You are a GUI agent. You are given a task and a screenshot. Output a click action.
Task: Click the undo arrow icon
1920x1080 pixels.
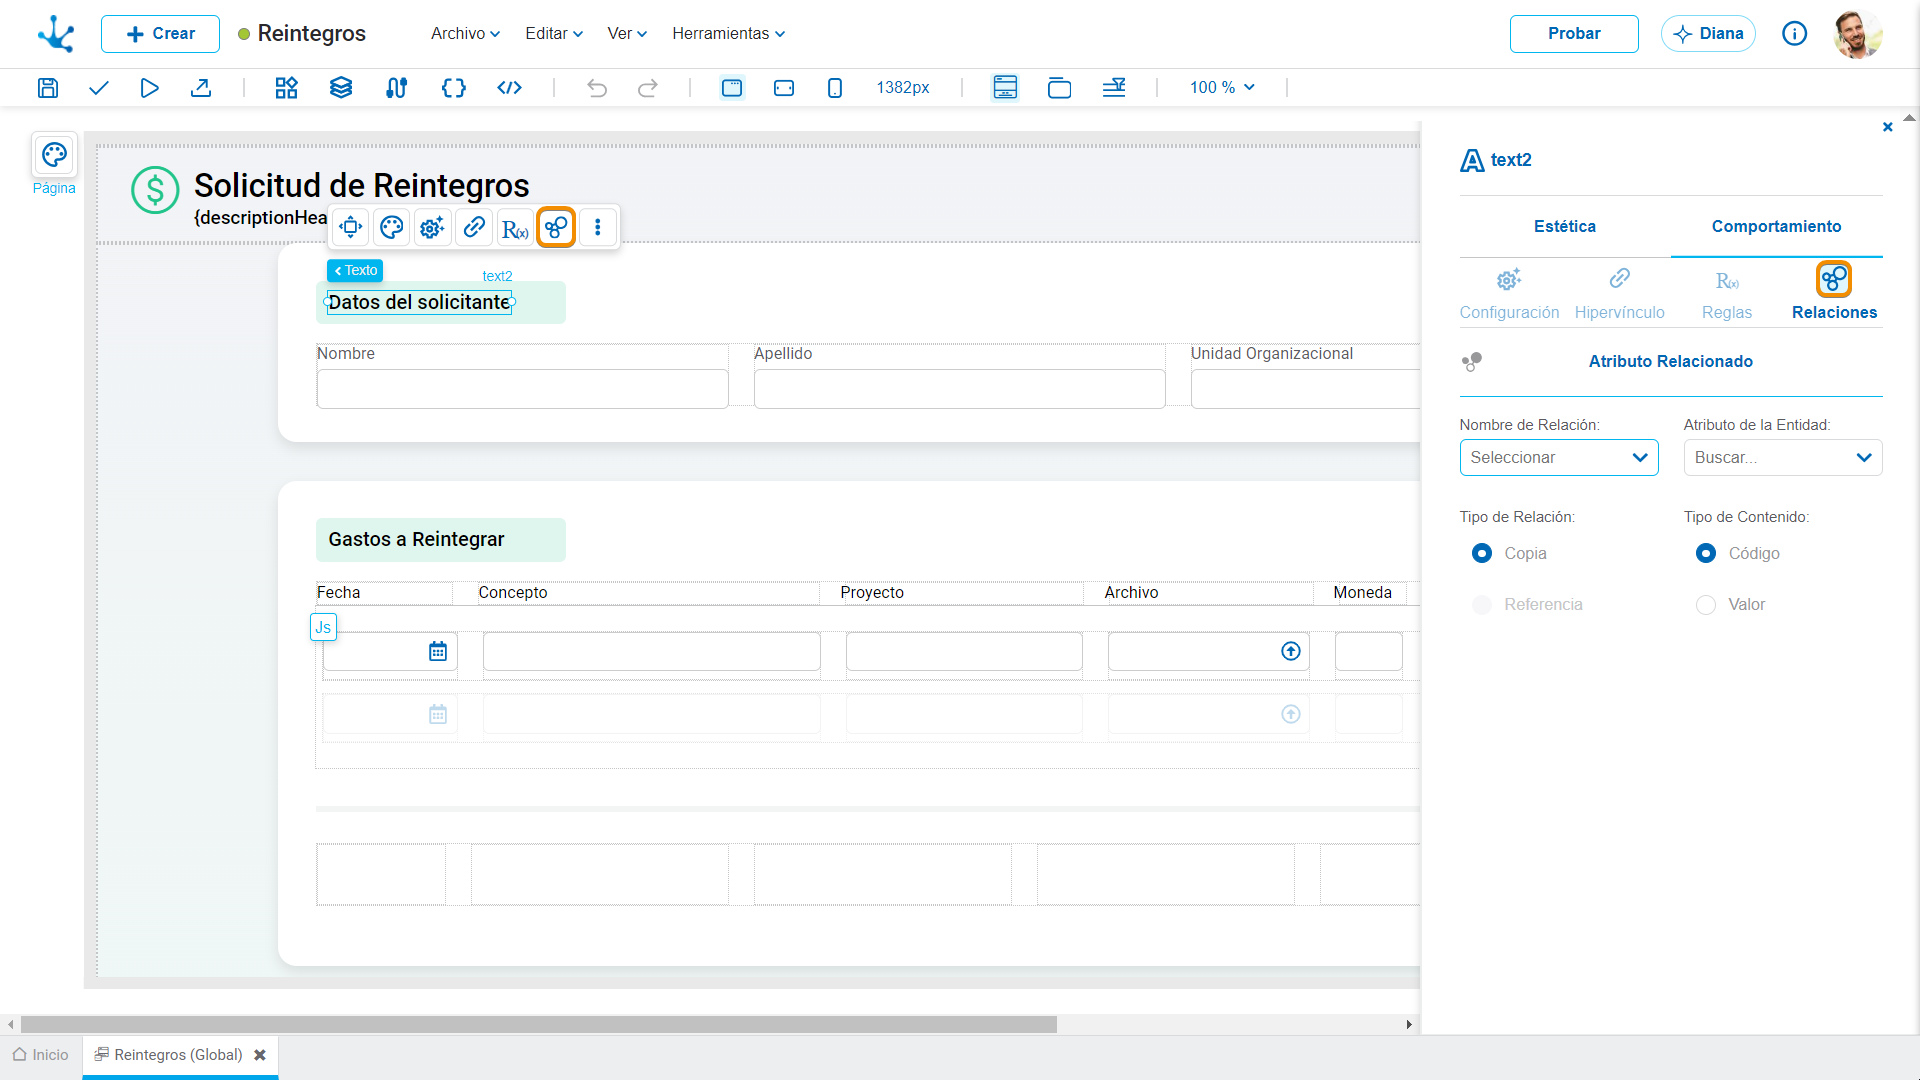coord(597,88)
